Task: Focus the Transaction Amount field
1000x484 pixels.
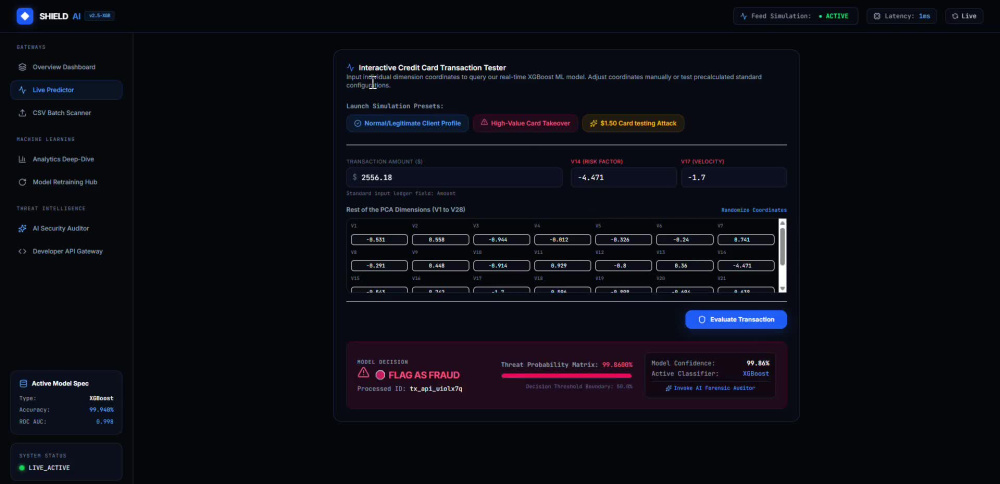Action: pyautogui.click(x=454, y=177)
